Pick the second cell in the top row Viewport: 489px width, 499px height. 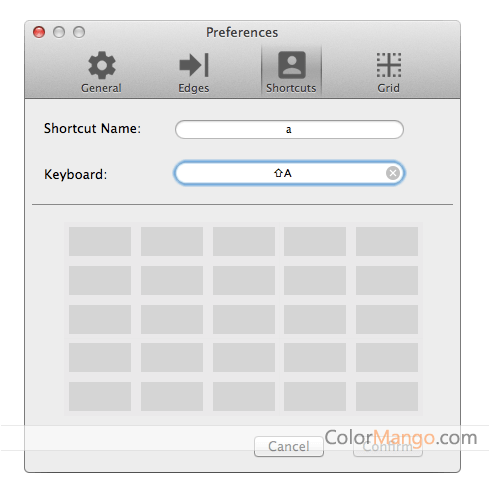click(172, 241)
